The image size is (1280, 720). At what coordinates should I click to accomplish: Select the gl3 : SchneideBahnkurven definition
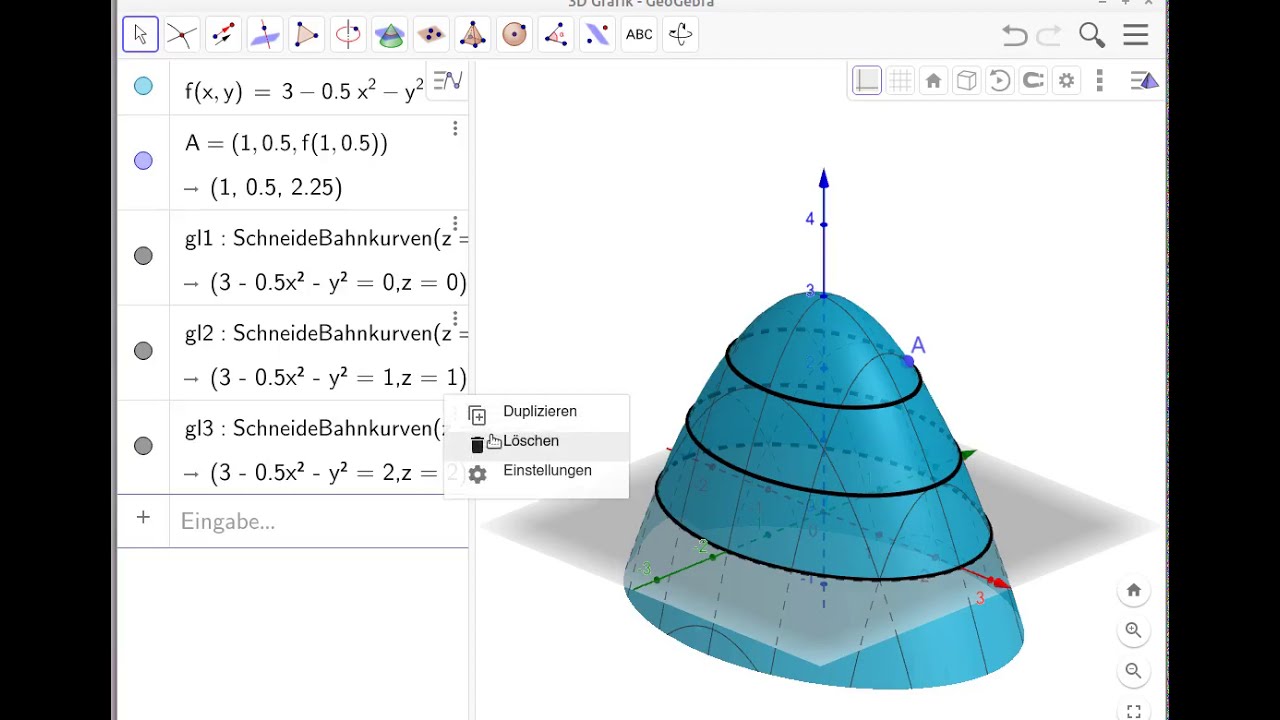pyautogui.click(x=315, y=428)
